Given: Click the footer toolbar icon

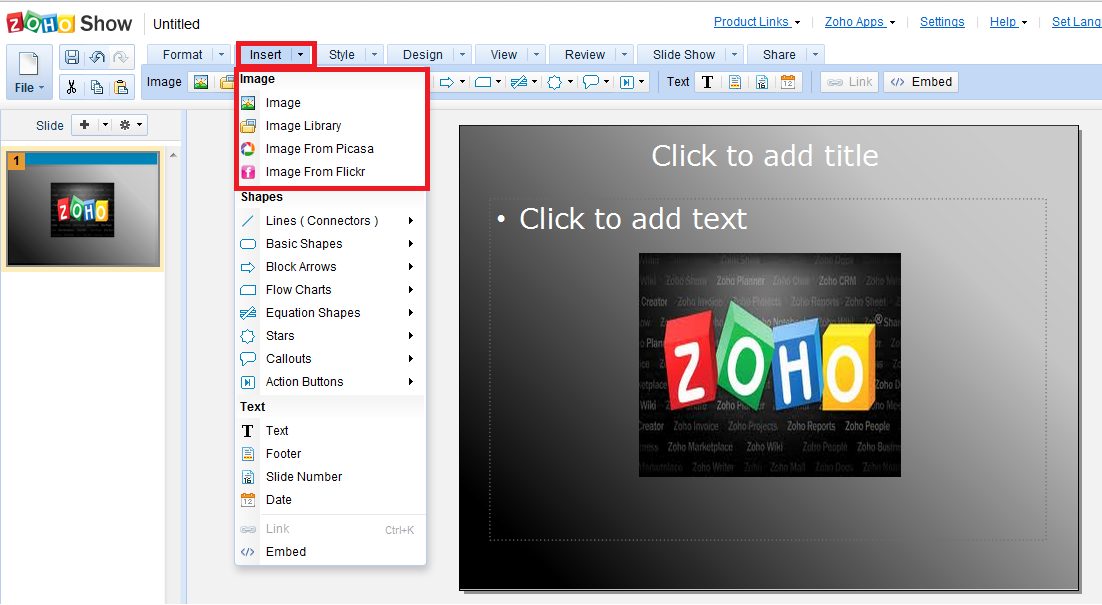Looking at the screenshot, I should [735, 82].
